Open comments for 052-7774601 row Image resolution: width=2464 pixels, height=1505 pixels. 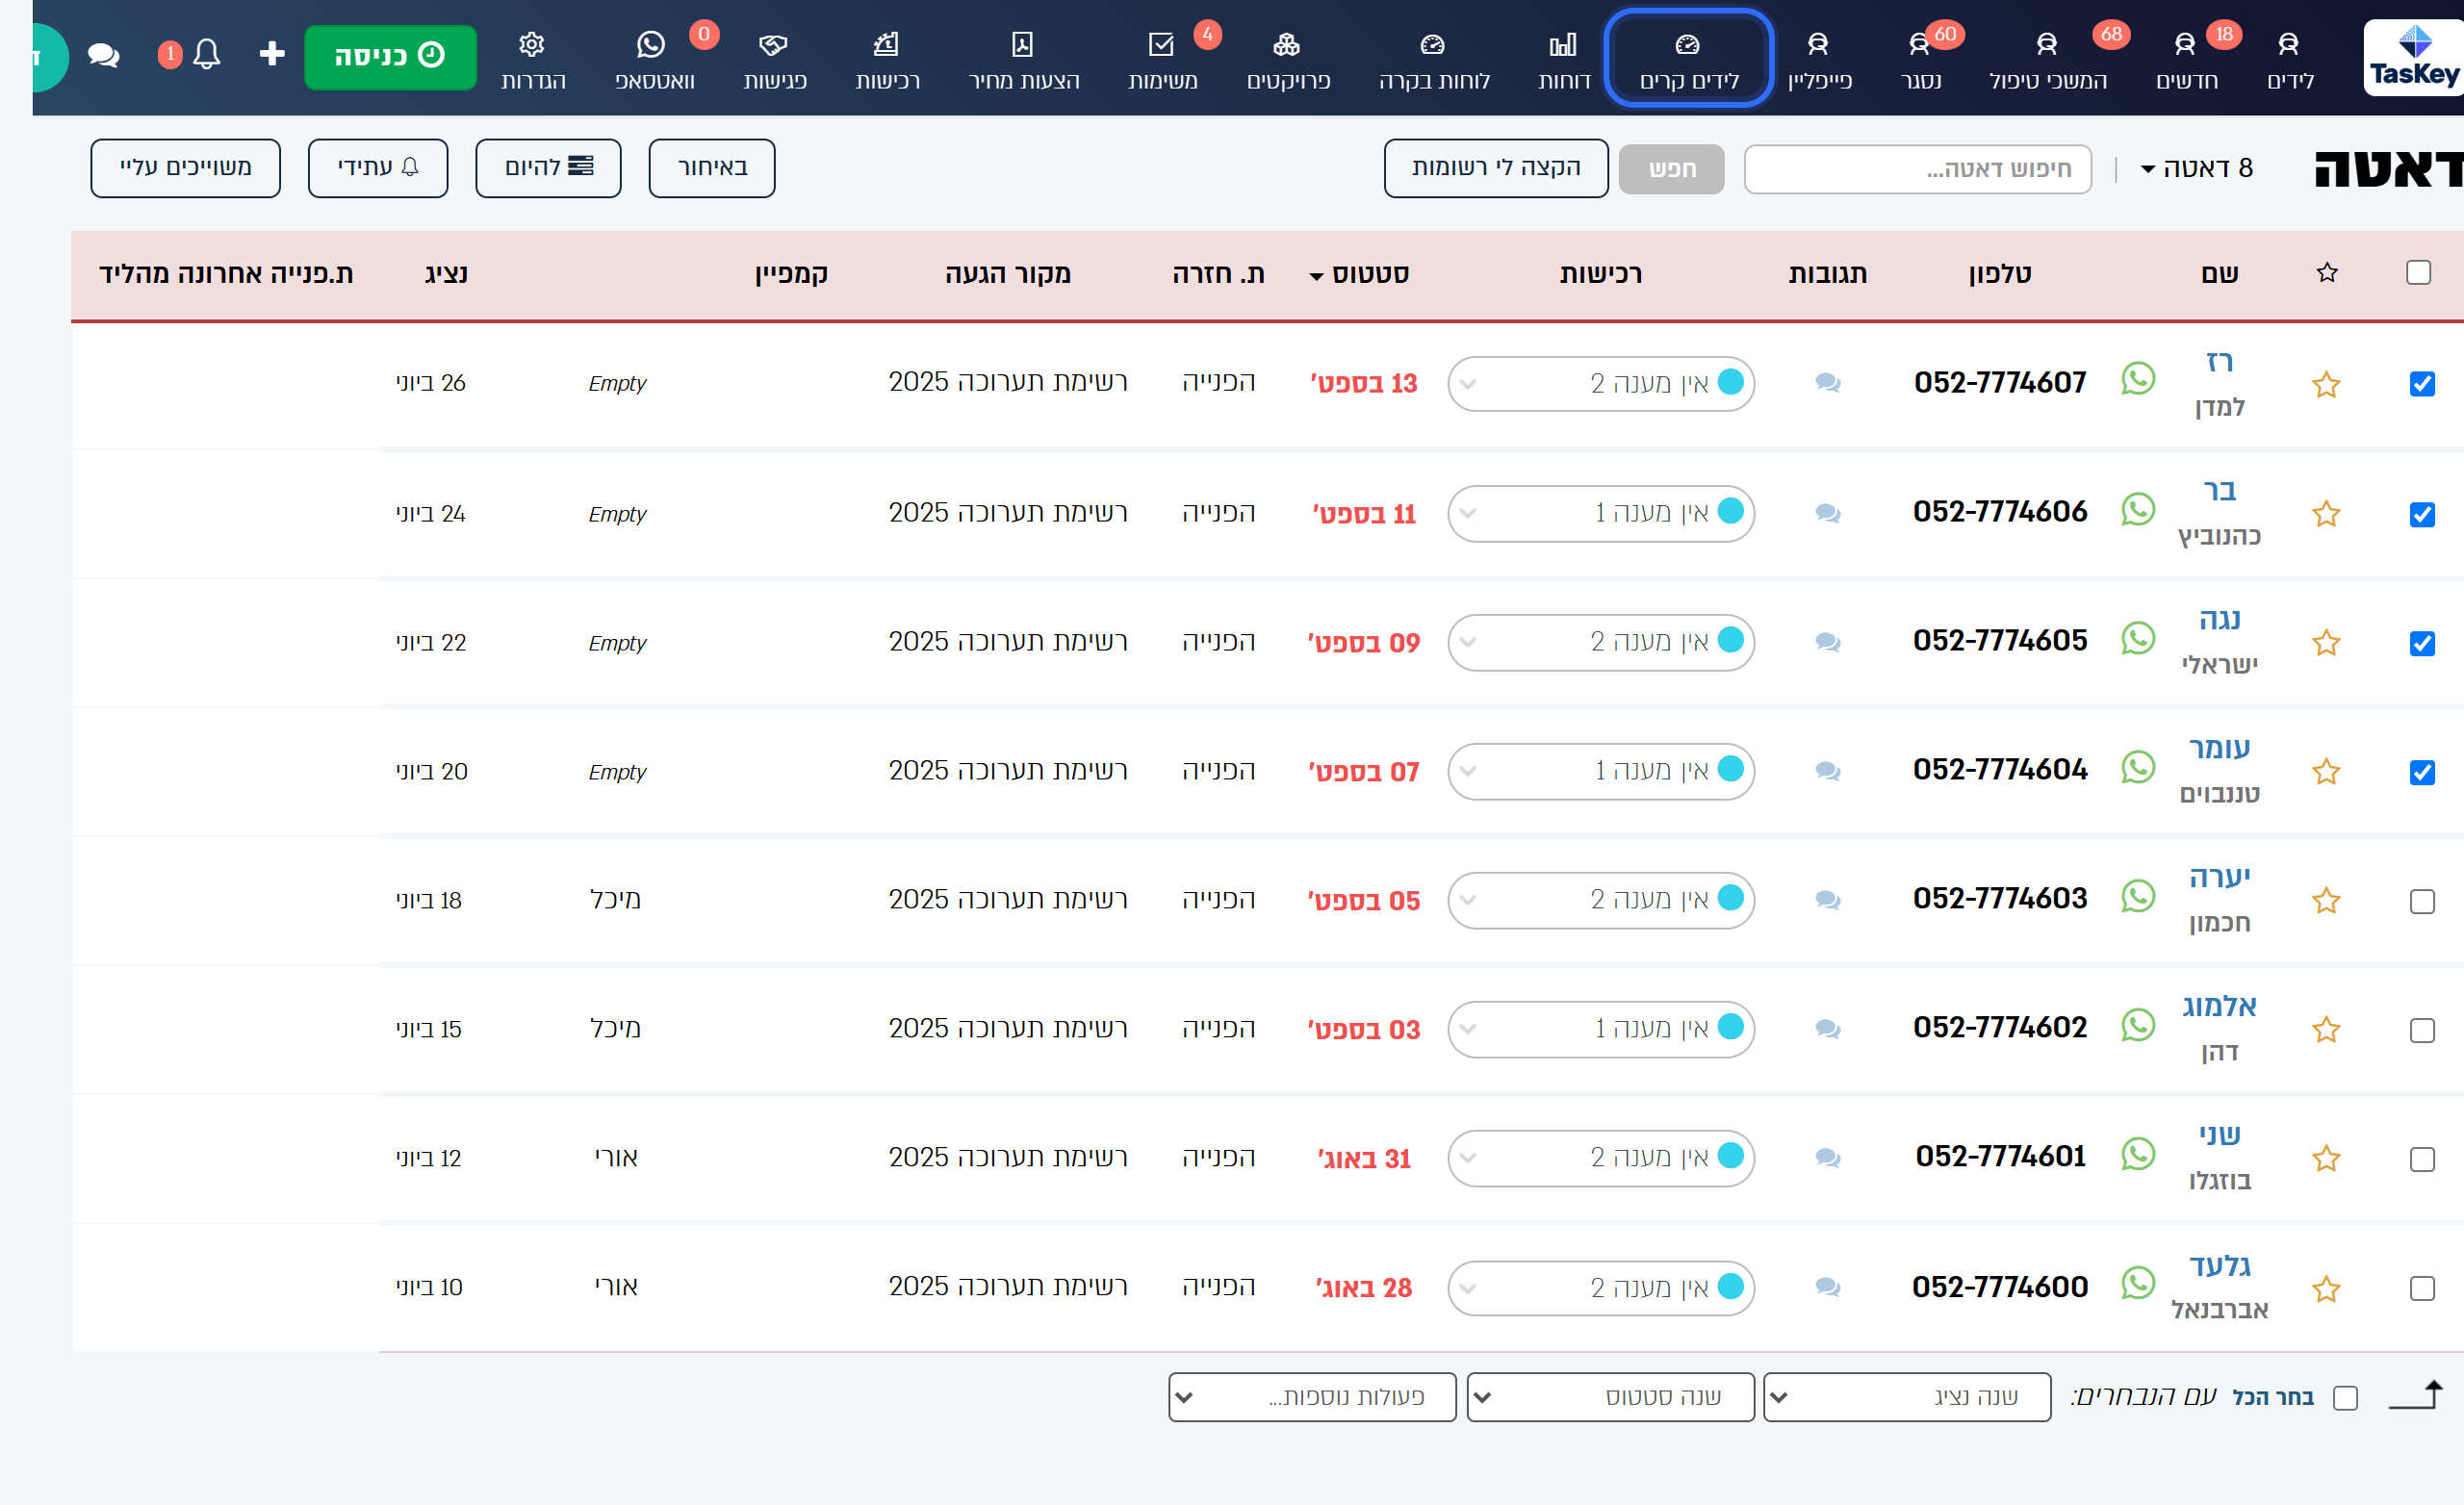point(1828,1158)
